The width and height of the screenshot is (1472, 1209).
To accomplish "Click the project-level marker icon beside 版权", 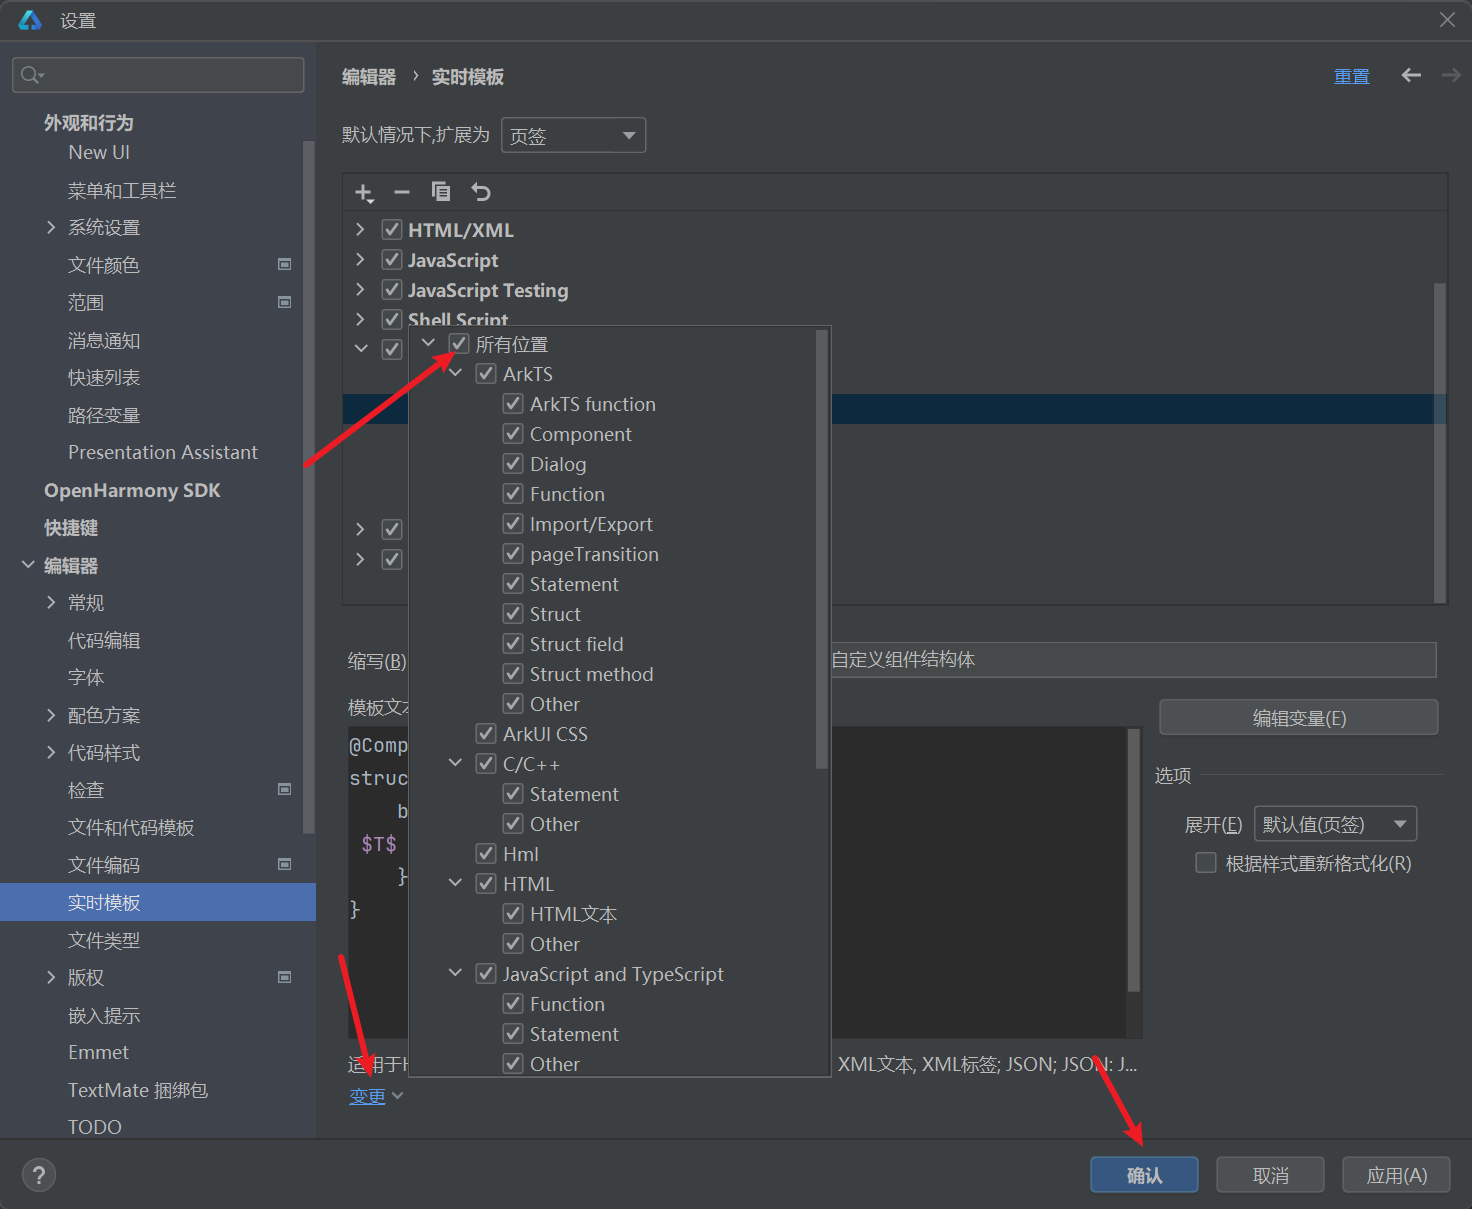I will [284, 978].
